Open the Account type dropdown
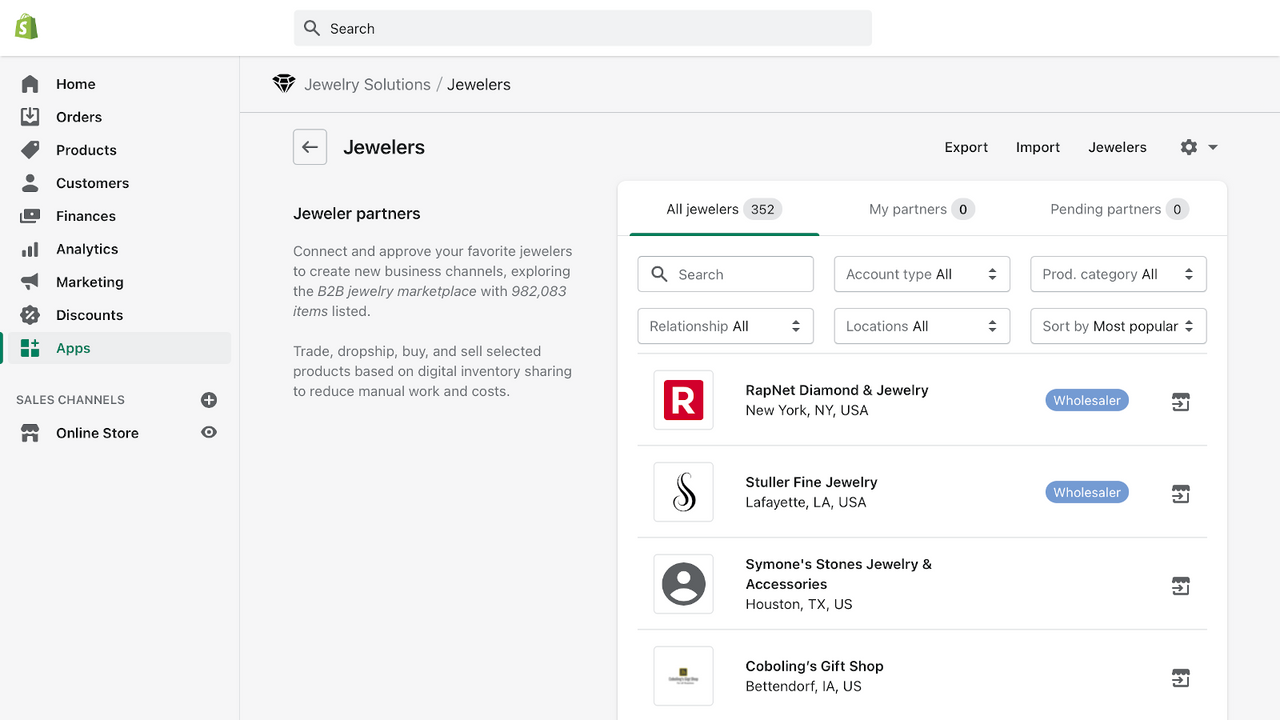 click(922, 274)
